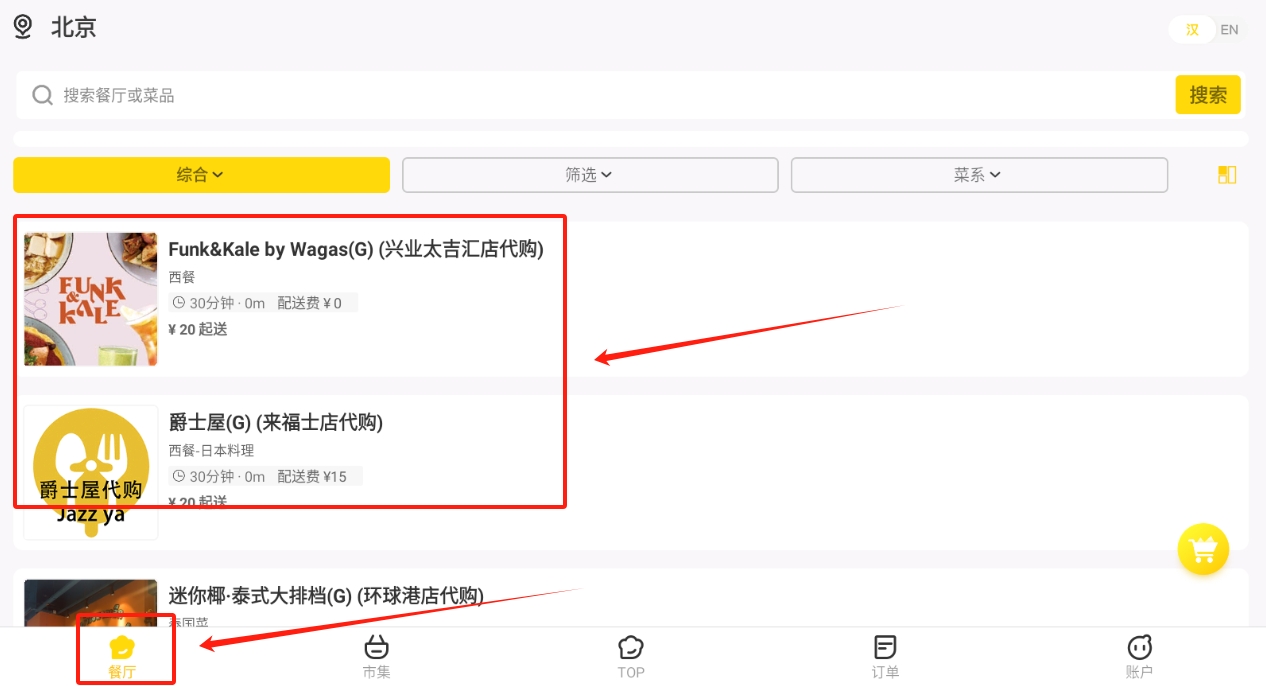Tap the location pin icon
This screenshot has height=686, width=1266.
23,27
